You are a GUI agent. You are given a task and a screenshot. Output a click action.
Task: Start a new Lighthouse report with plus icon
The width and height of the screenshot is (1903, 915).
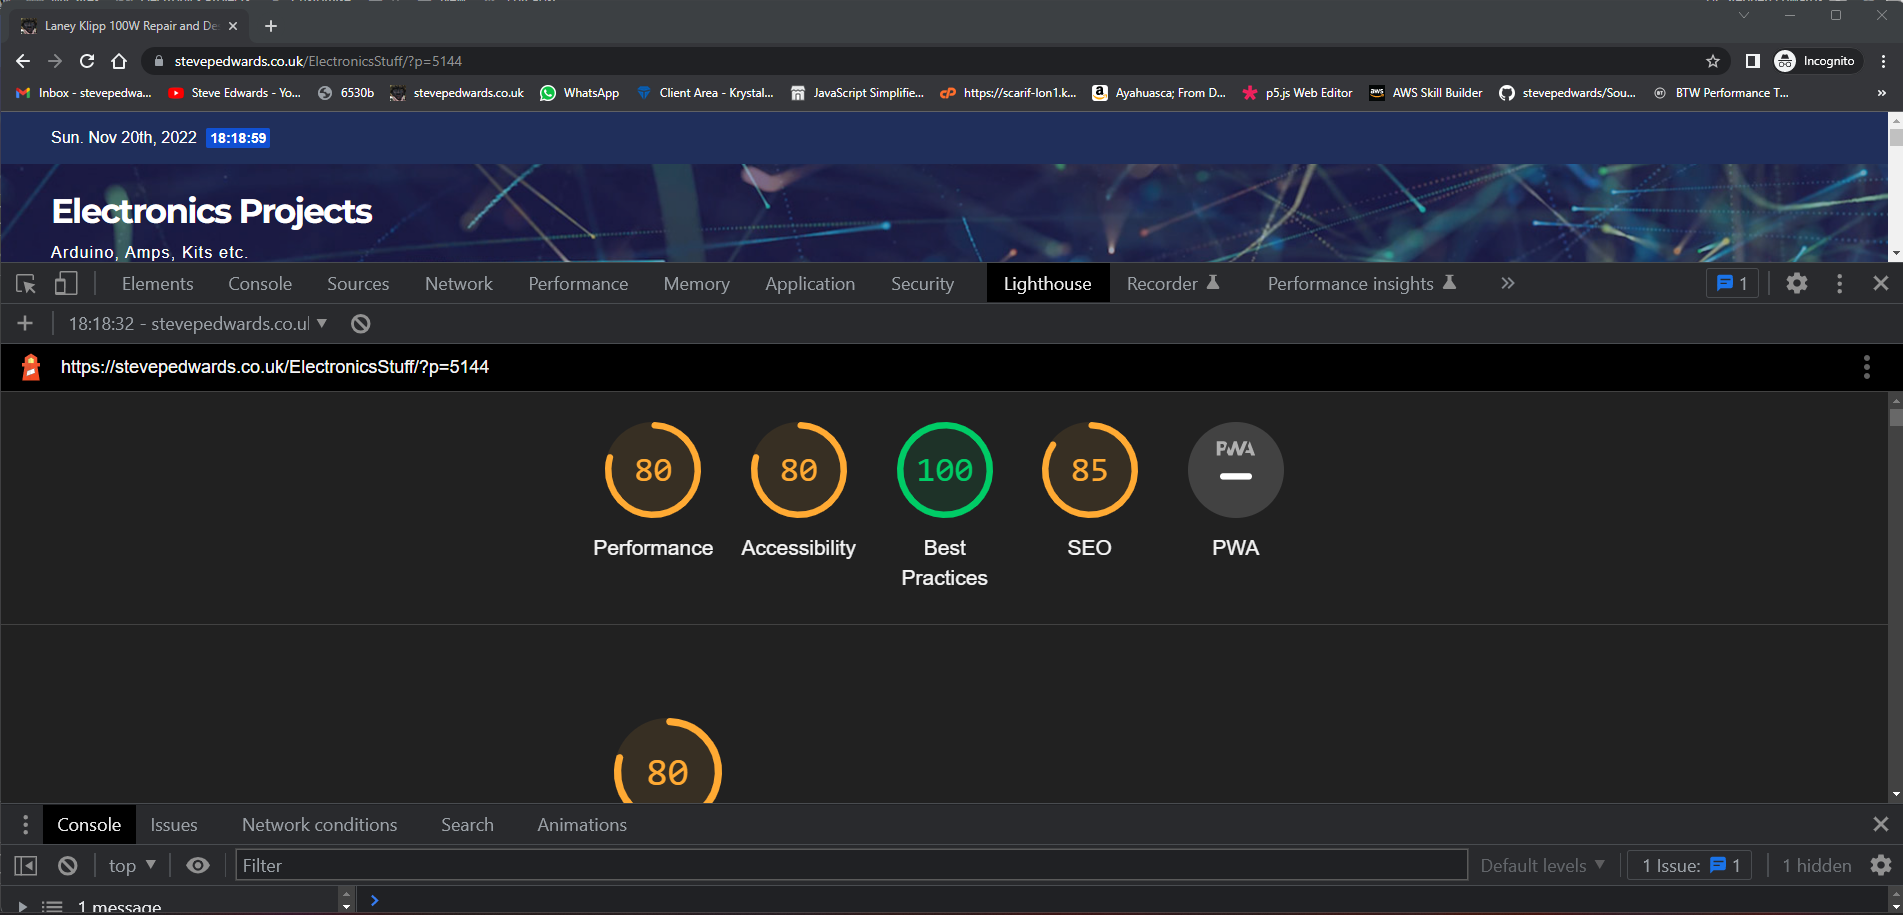click(25, 324)
